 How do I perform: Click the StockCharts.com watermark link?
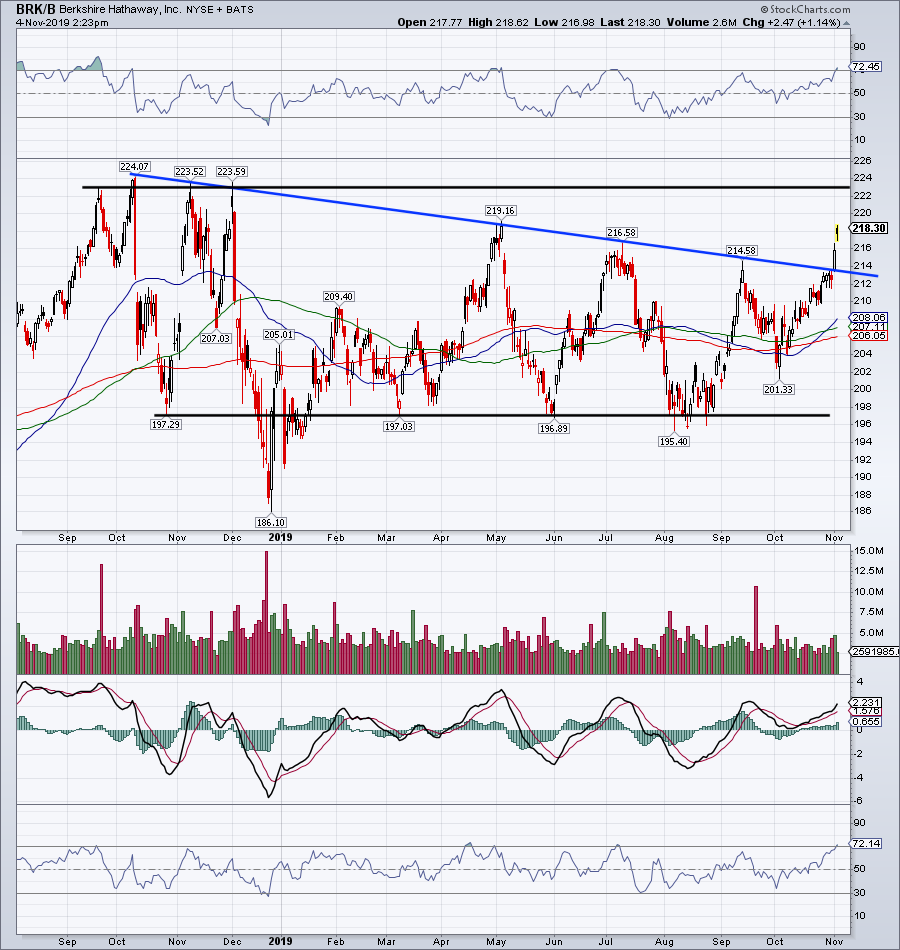(805, 9)
